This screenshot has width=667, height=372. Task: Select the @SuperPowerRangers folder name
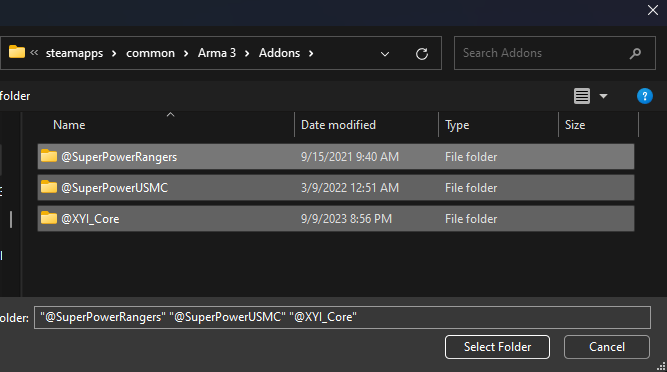(119, 157)
